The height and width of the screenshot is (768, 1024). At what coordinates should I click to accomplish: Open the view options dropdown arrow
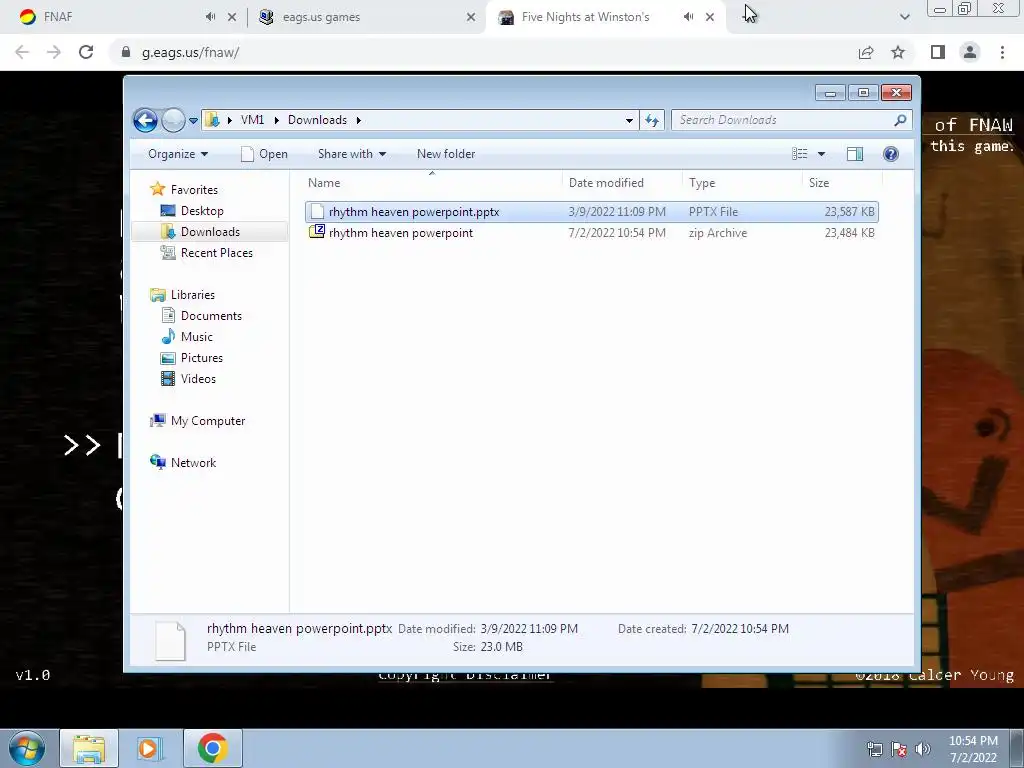pyautogui.click(x=822, y=154)
